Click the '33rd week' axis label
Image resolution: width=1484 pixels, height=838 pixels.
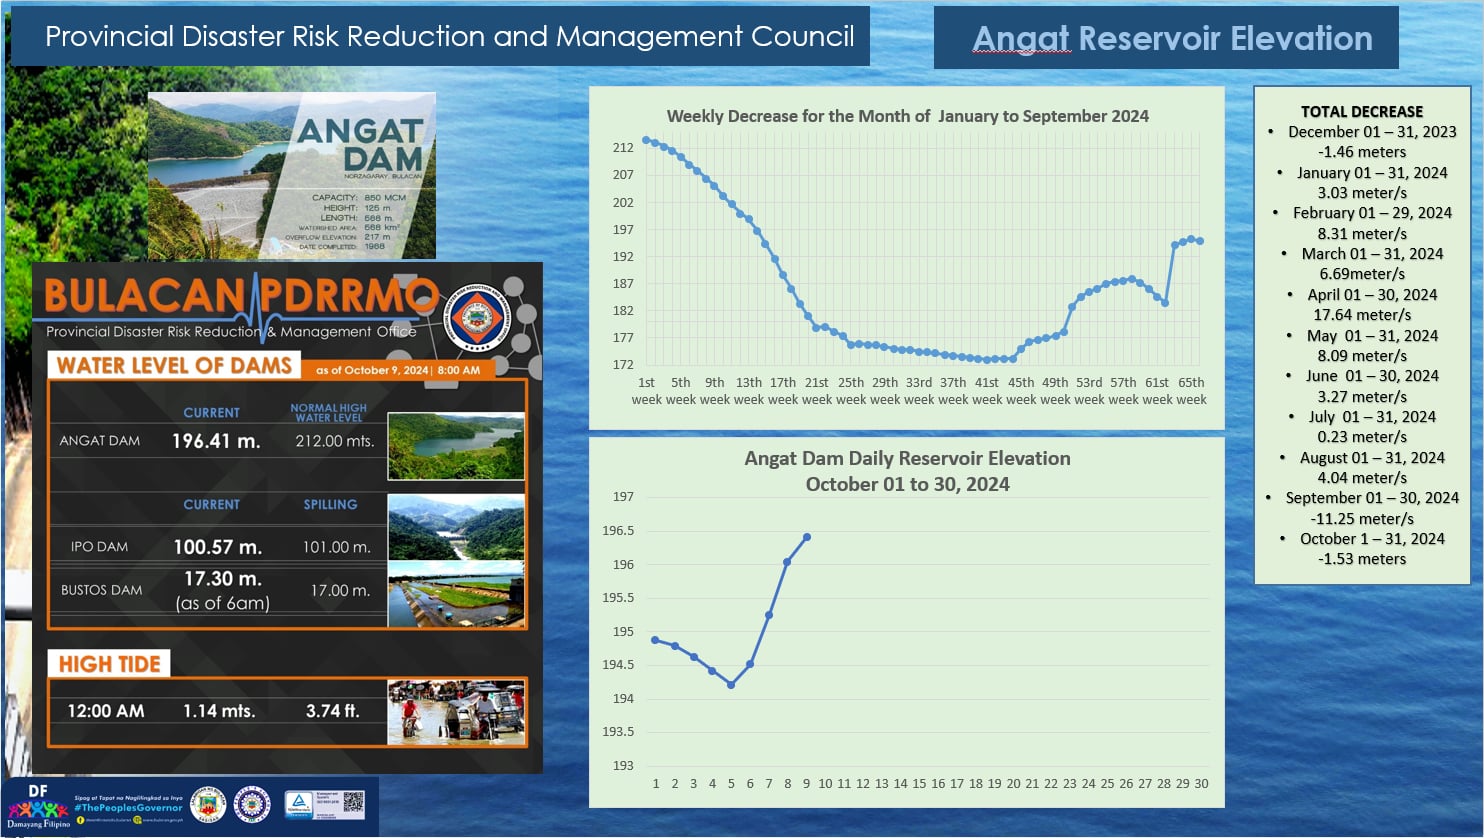coord(919,390)
